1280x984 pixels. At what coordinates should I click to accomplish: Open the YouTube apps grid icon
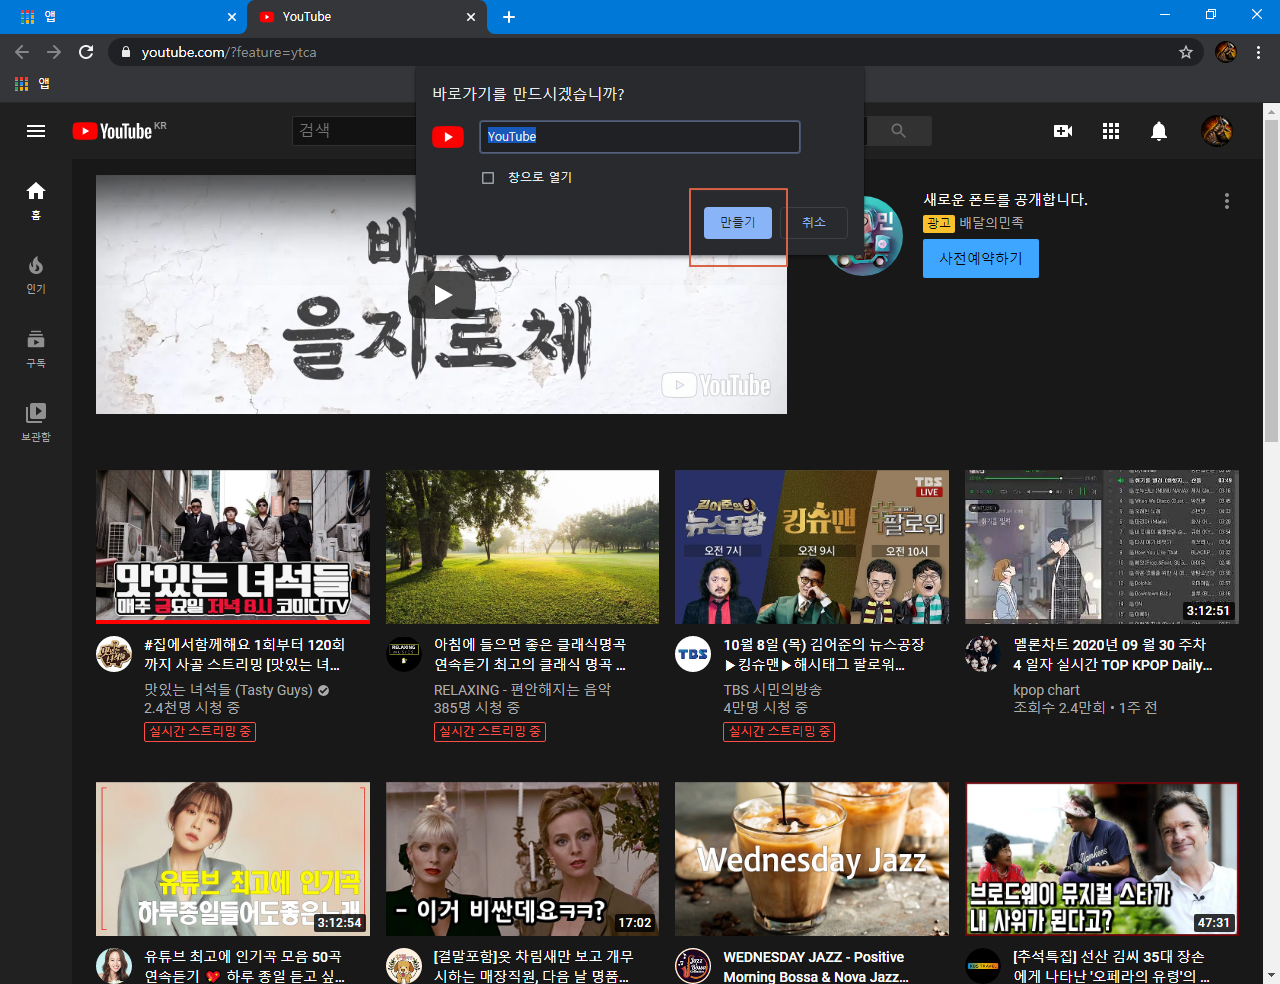[1111, 131]
